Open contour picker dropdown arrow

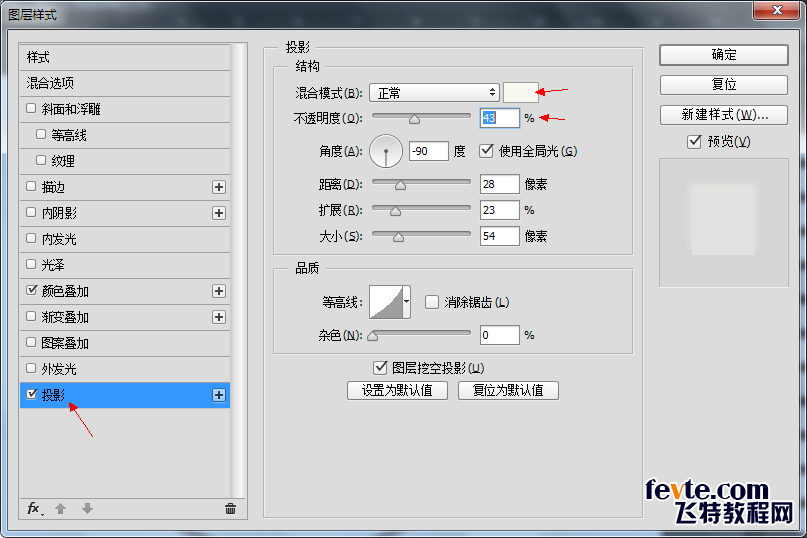pyautogui.click(x=407, y=302)
